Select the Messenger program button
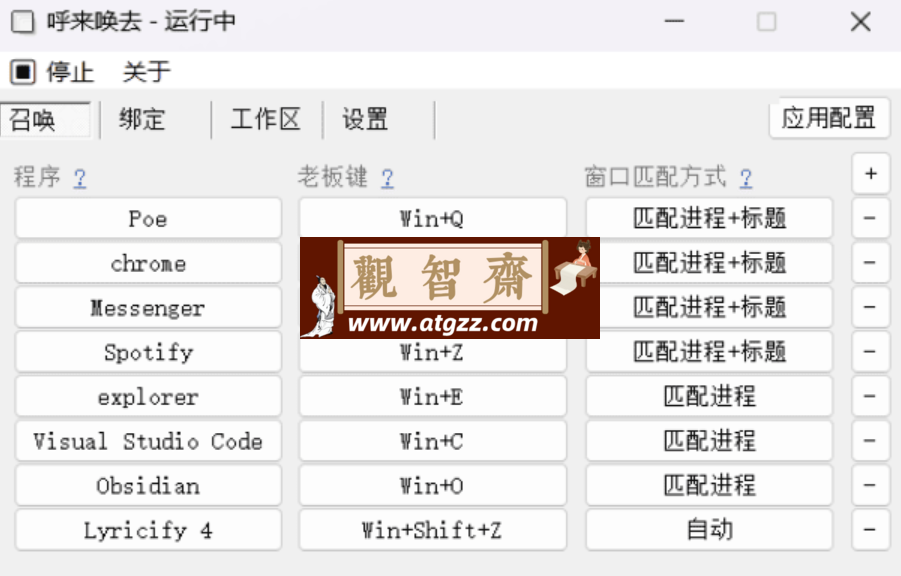Image resolution: width=901 pixels, height=576 pixels. pos(148,308)
